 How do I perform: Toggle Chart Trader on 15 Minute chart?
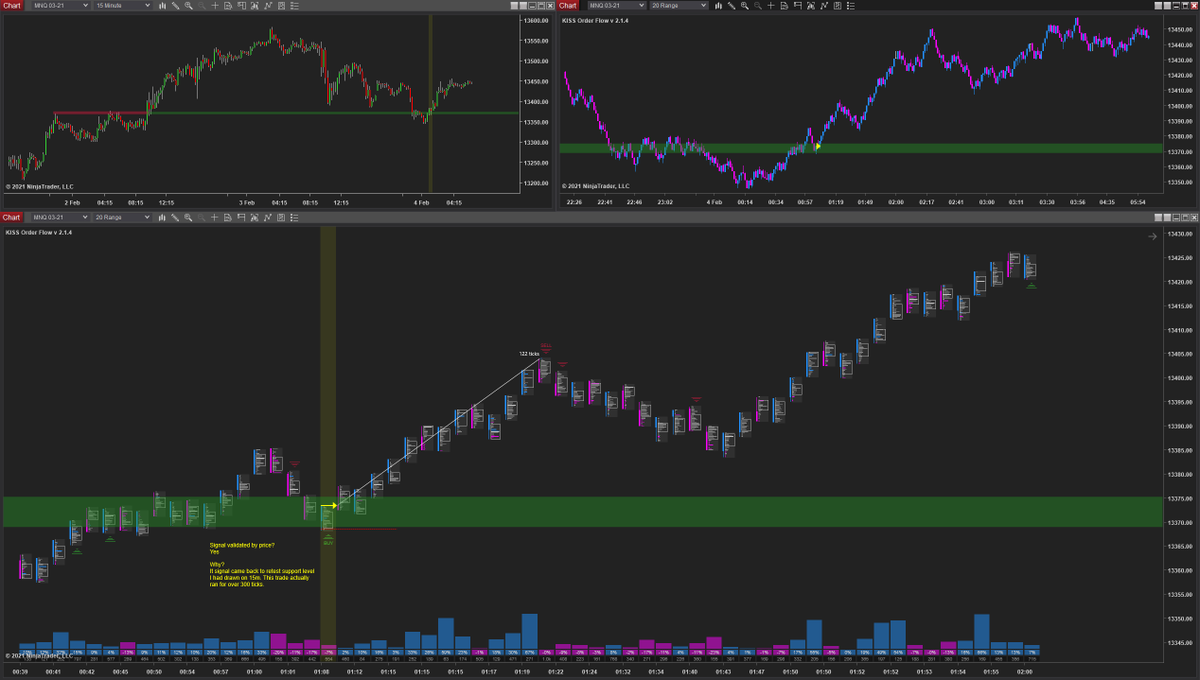242,5
